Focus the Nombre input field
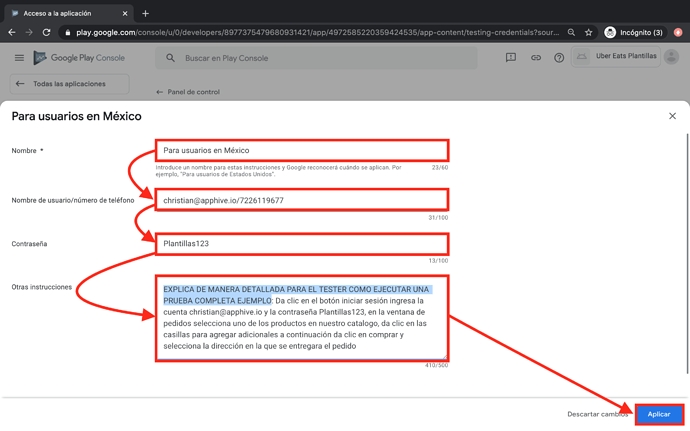Viewport: 690px width, 431px height. 301,151
